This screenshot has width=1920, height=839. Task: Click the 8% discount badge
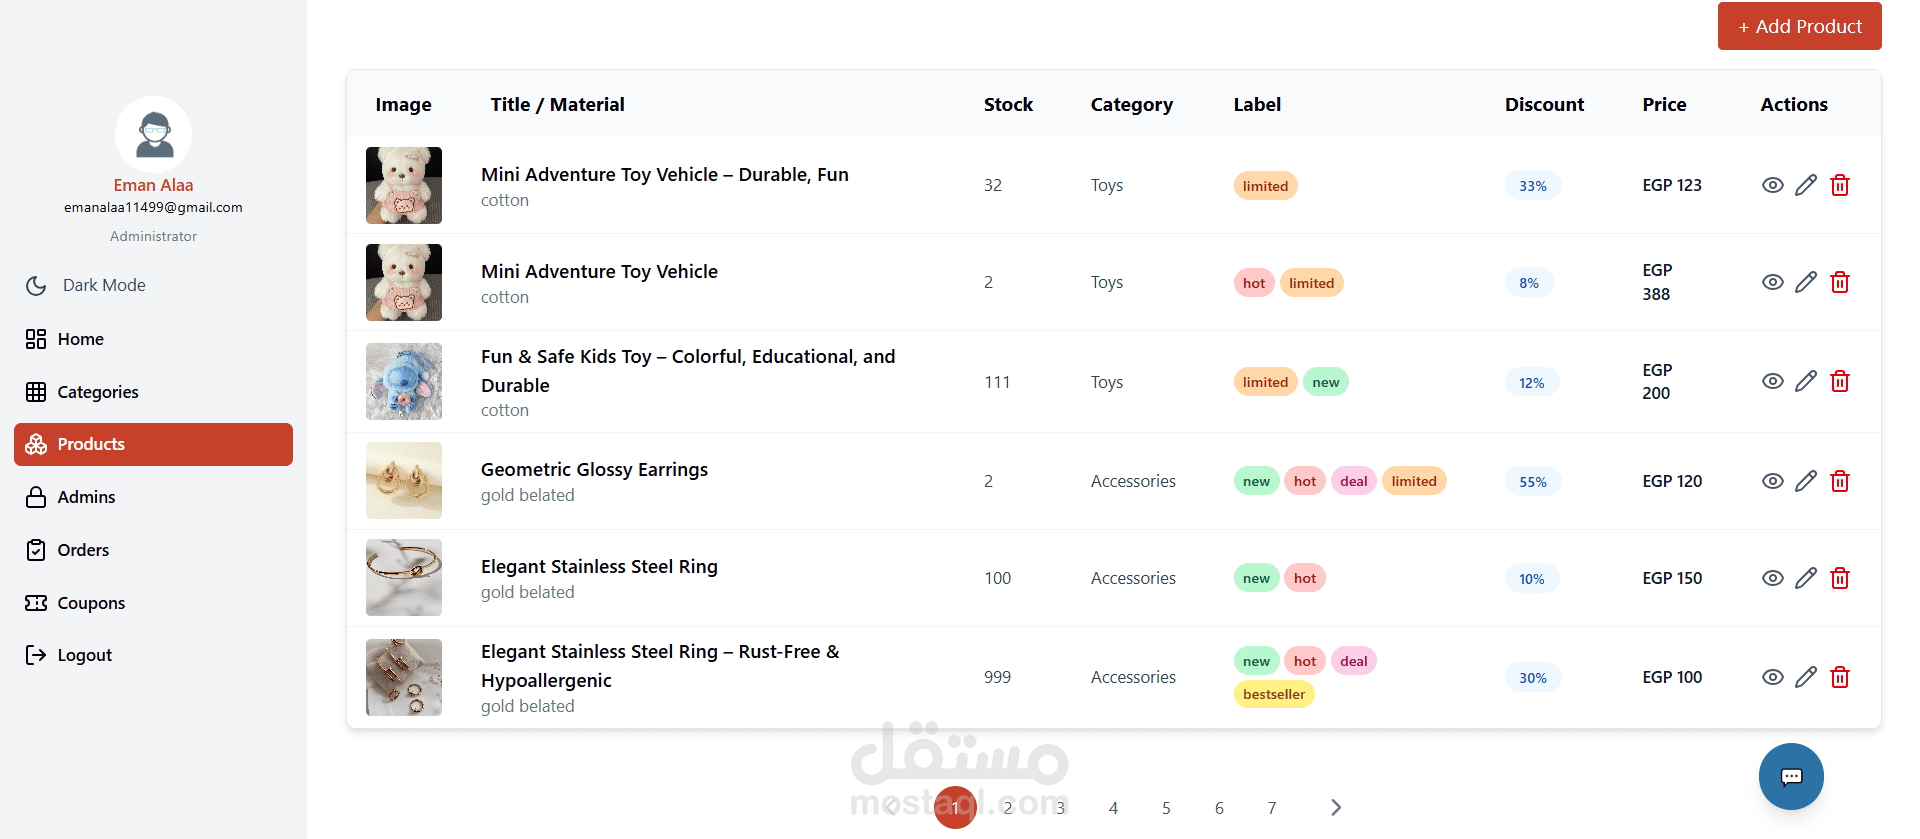1529,282
